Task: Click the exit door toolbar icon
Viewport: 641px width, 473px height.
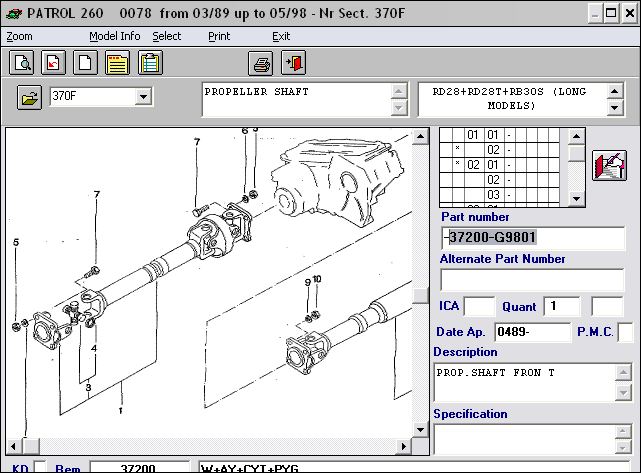Action: click(x=294, y=63)
